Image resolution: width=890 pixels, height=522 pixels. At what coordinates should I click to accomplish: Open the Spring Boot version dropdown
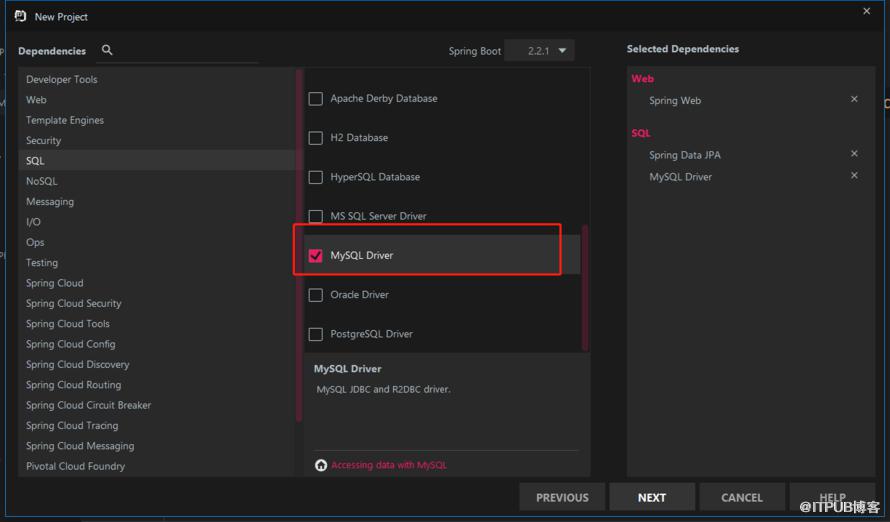[x=539, y=50]
